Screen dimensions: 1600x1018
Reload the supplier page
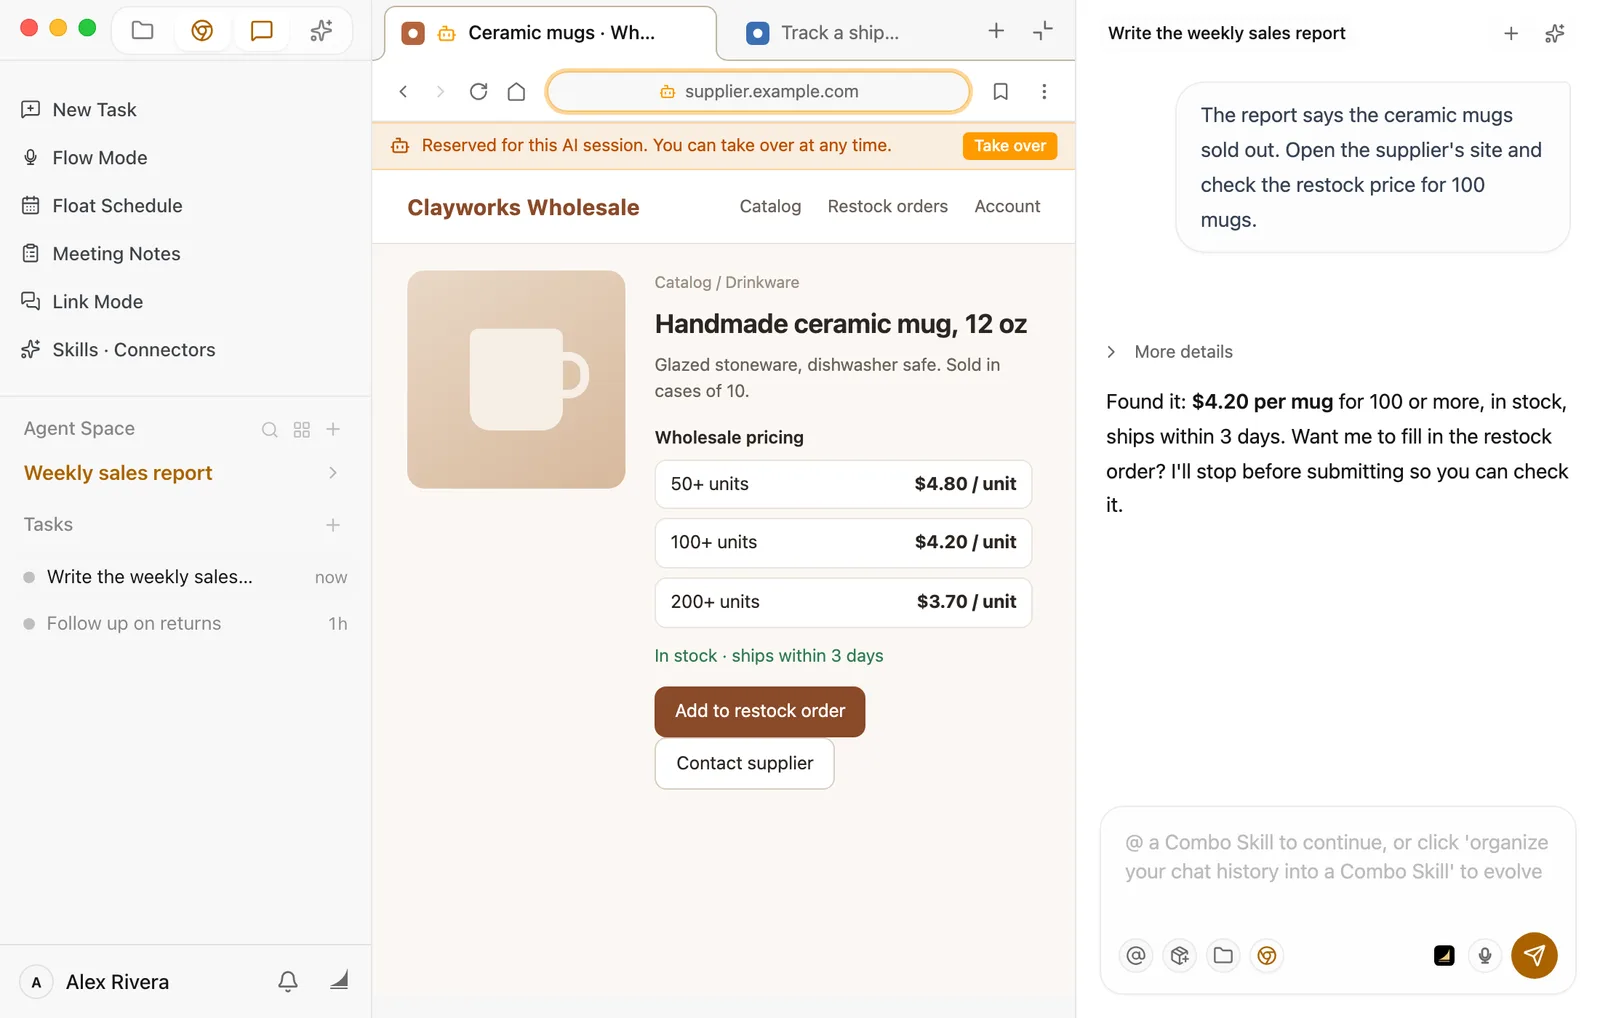(478, 92)
